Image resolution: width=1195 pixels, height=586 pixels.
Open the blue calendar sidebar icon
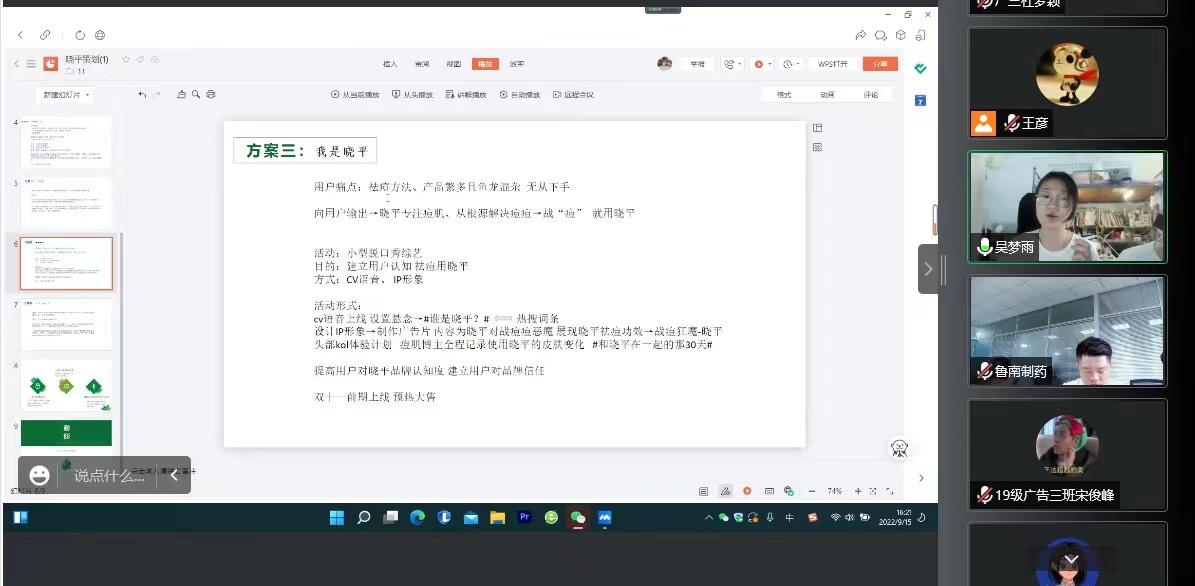click(921, 101)
